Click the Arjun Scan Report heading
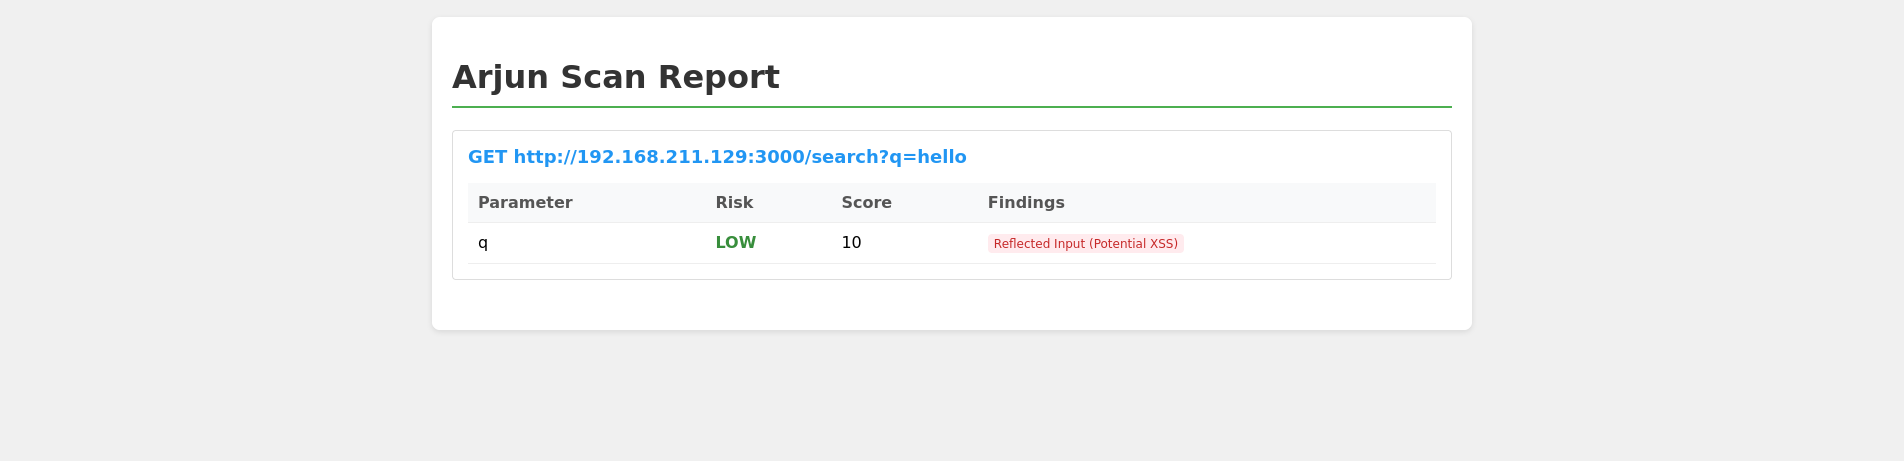Image resolution: width=1904 pixels, height=461 pixels. pos(615,77)
